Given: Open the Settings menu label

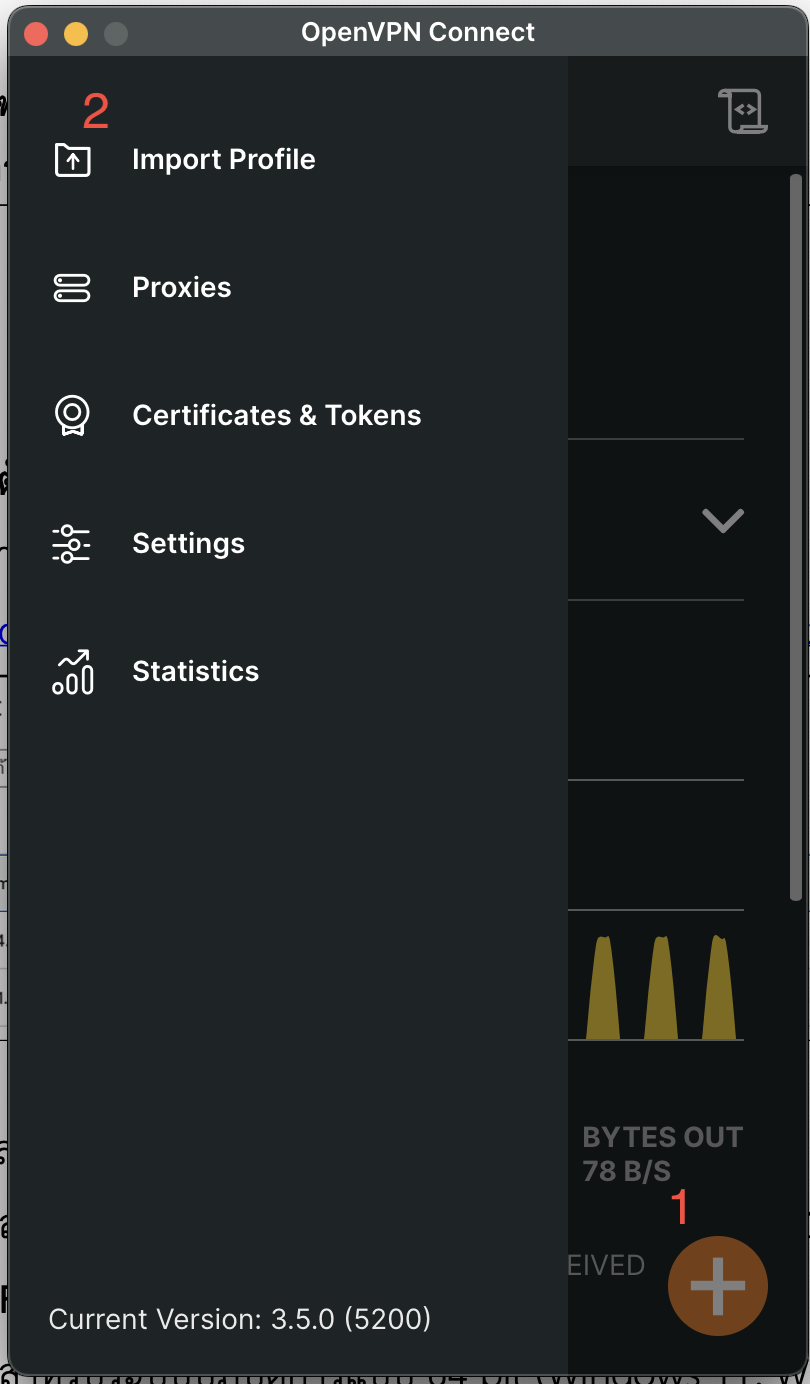Looking at the screenshot, I should point(188,544).
